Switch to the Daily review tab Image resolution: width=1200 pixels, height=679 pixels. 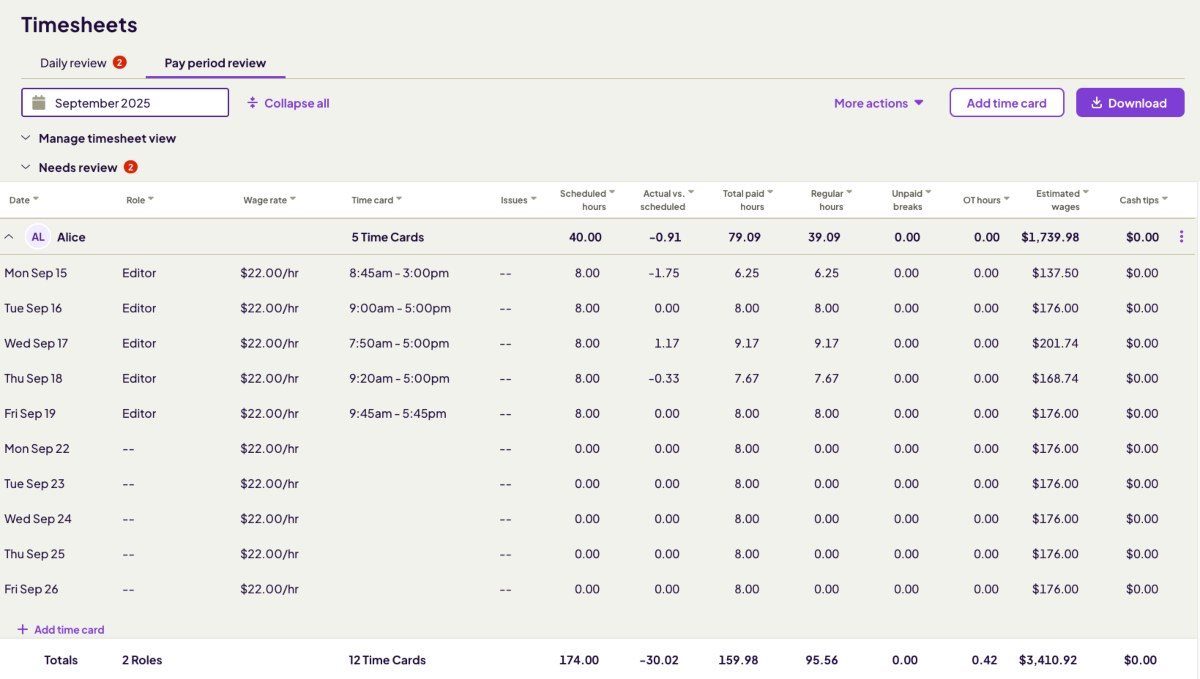coord(73,63)
